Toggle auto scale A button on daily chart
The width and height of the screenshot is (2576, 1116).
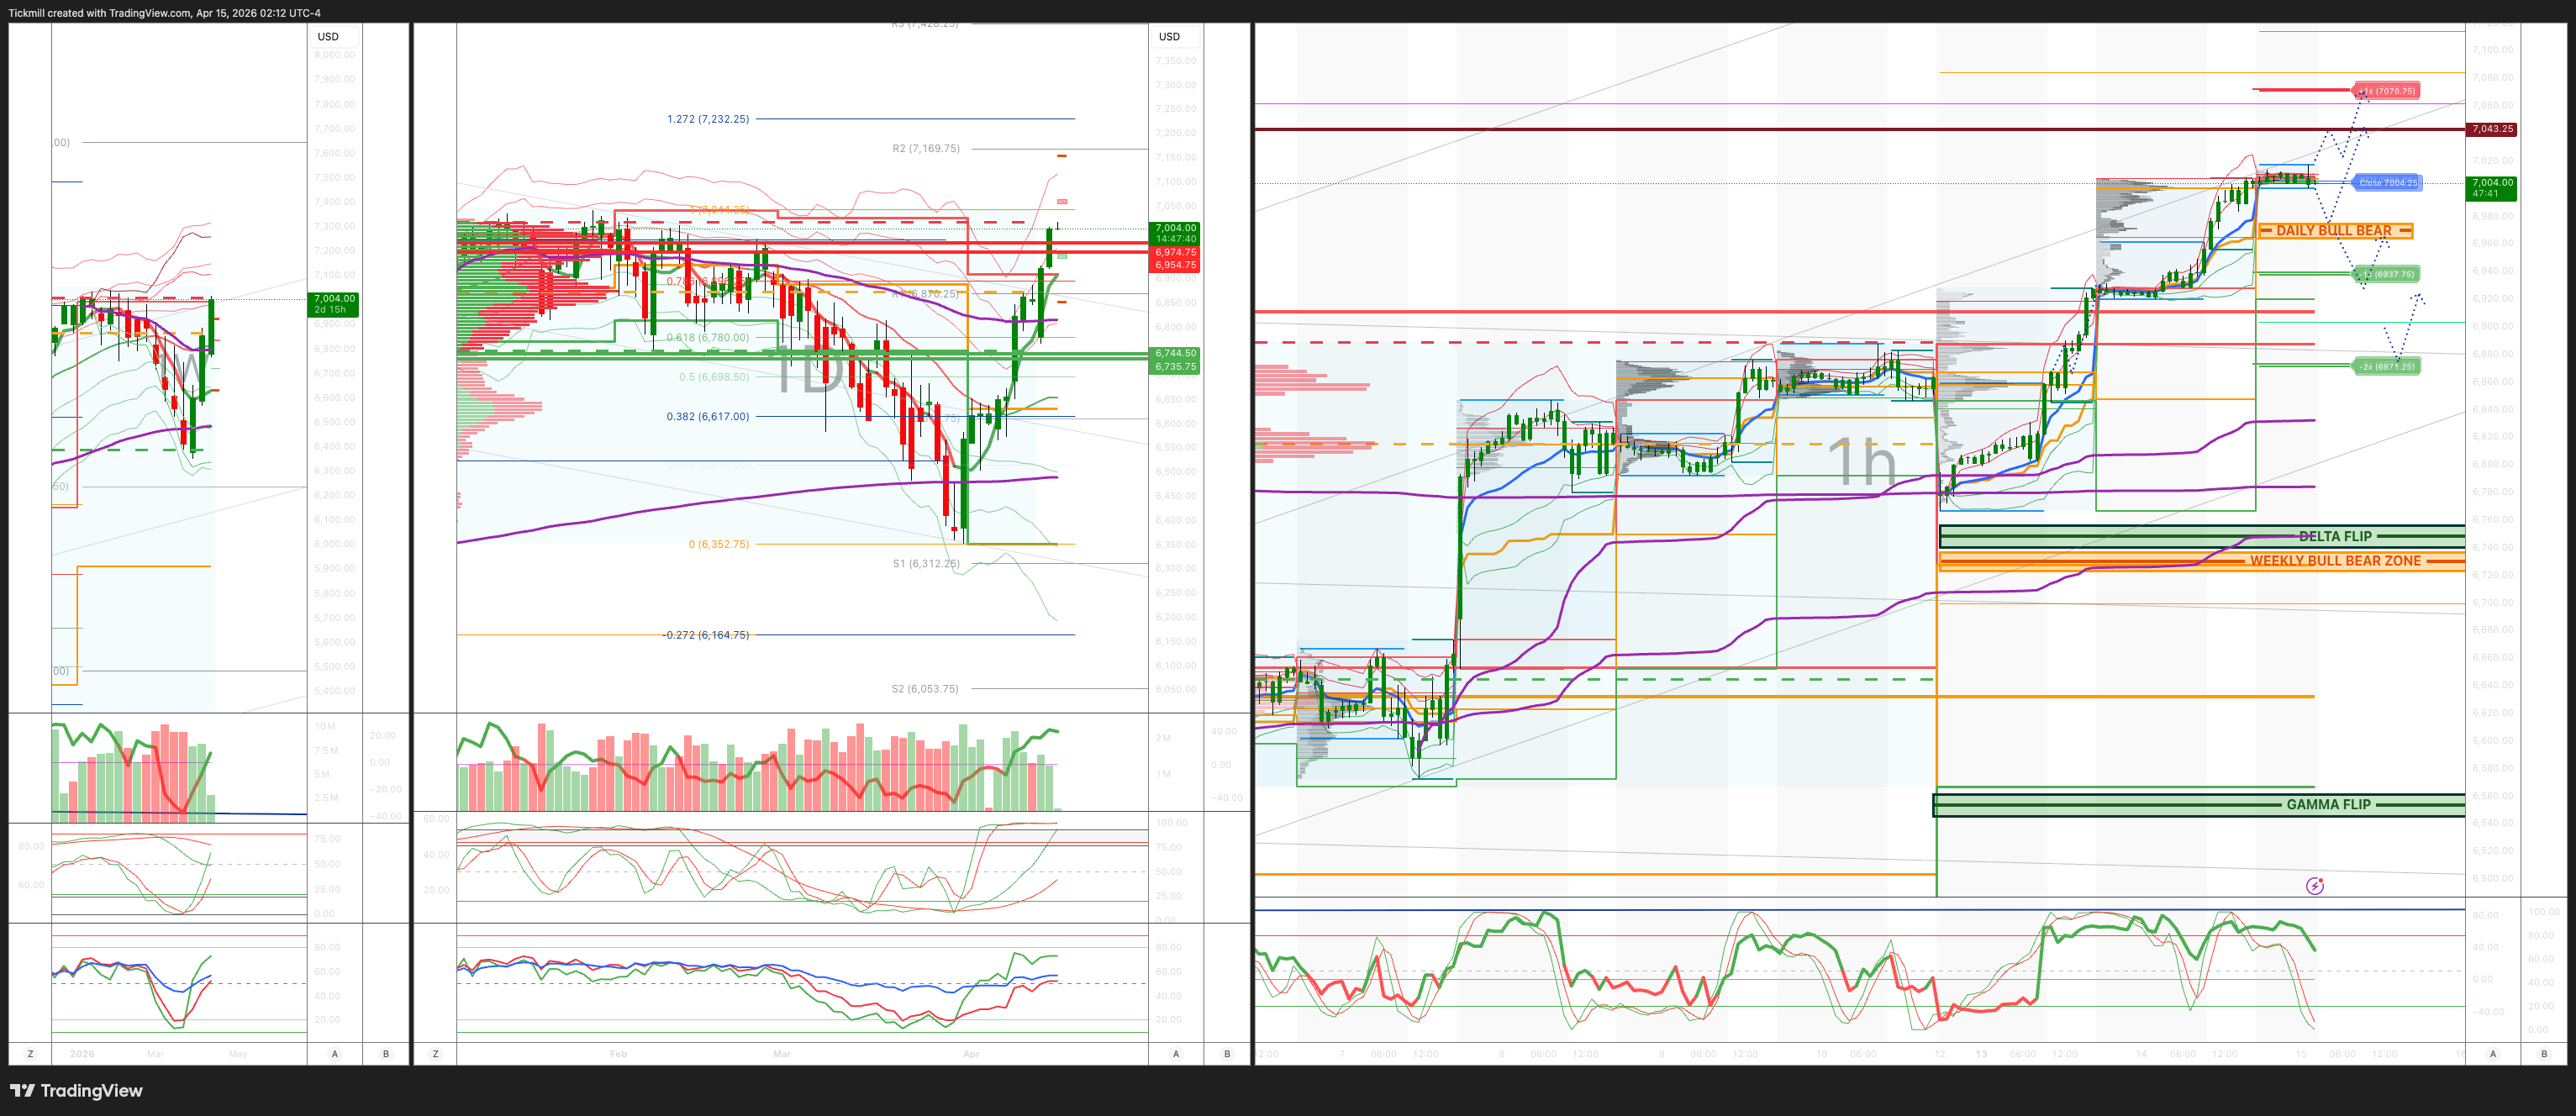tap(1176, 1053)
